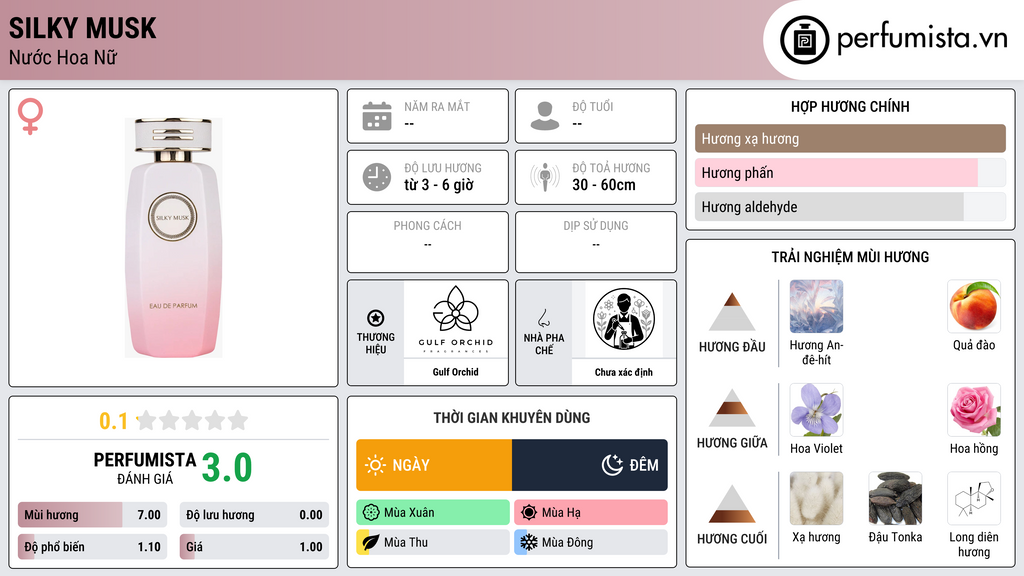
Task: Click the sillage person icon beside Độ toả hương
Action: [545, 177]
